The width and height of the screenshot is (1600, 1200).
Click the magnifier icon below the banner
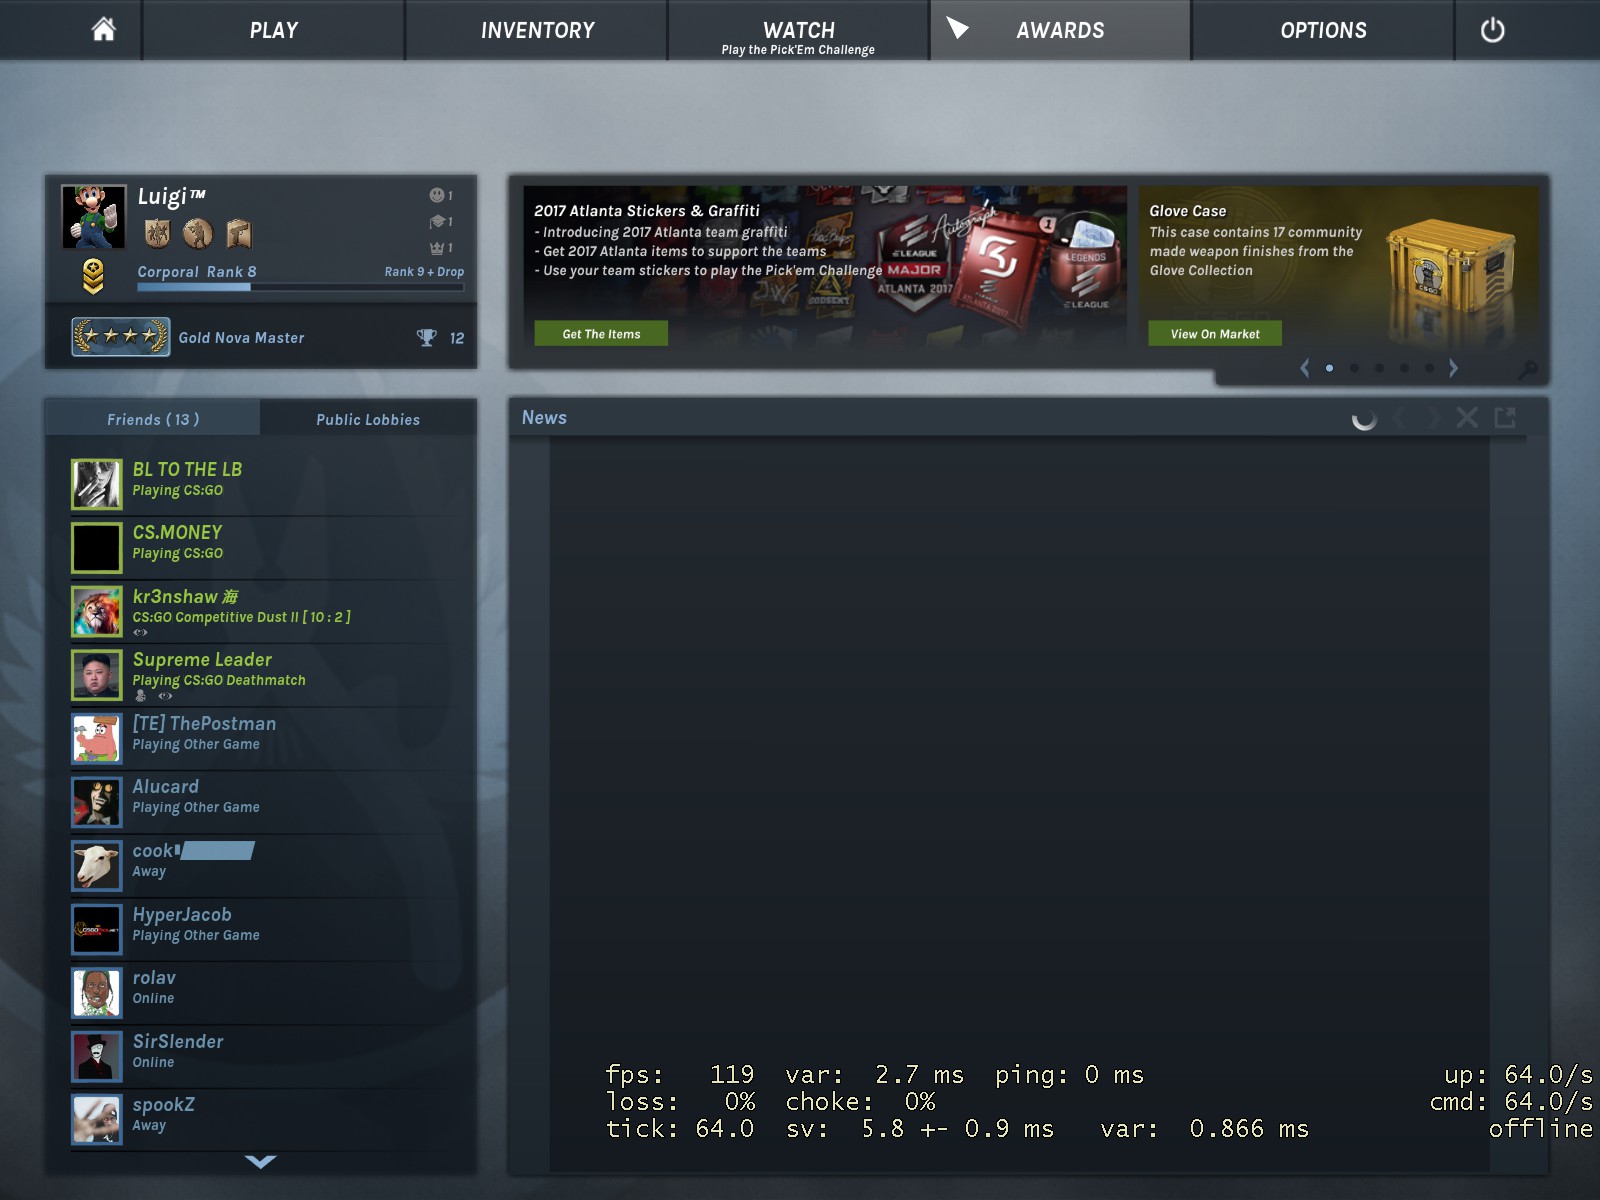click(1527, 370)
